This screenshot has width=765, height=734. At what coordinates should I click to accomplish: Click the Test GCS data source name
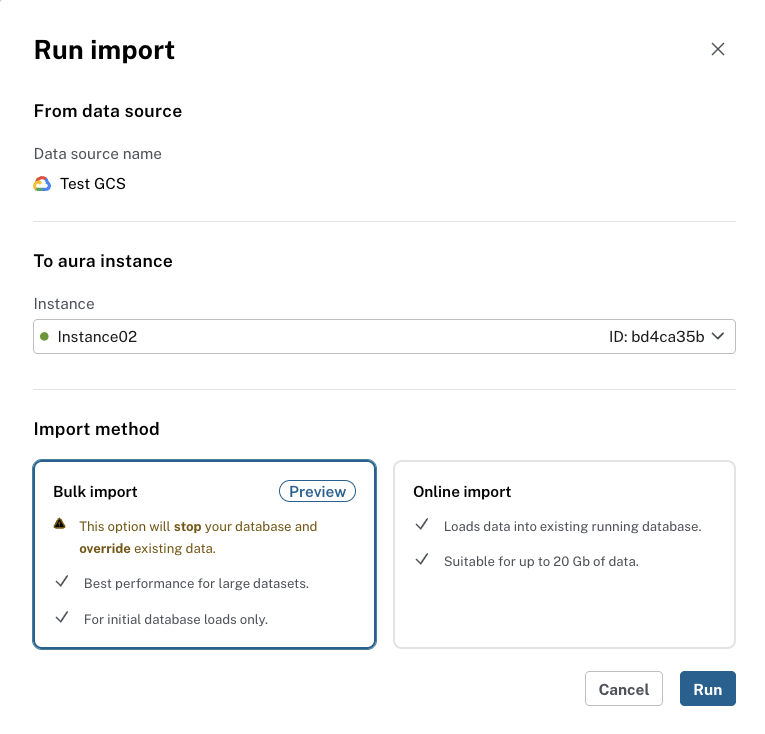point(93,184)
